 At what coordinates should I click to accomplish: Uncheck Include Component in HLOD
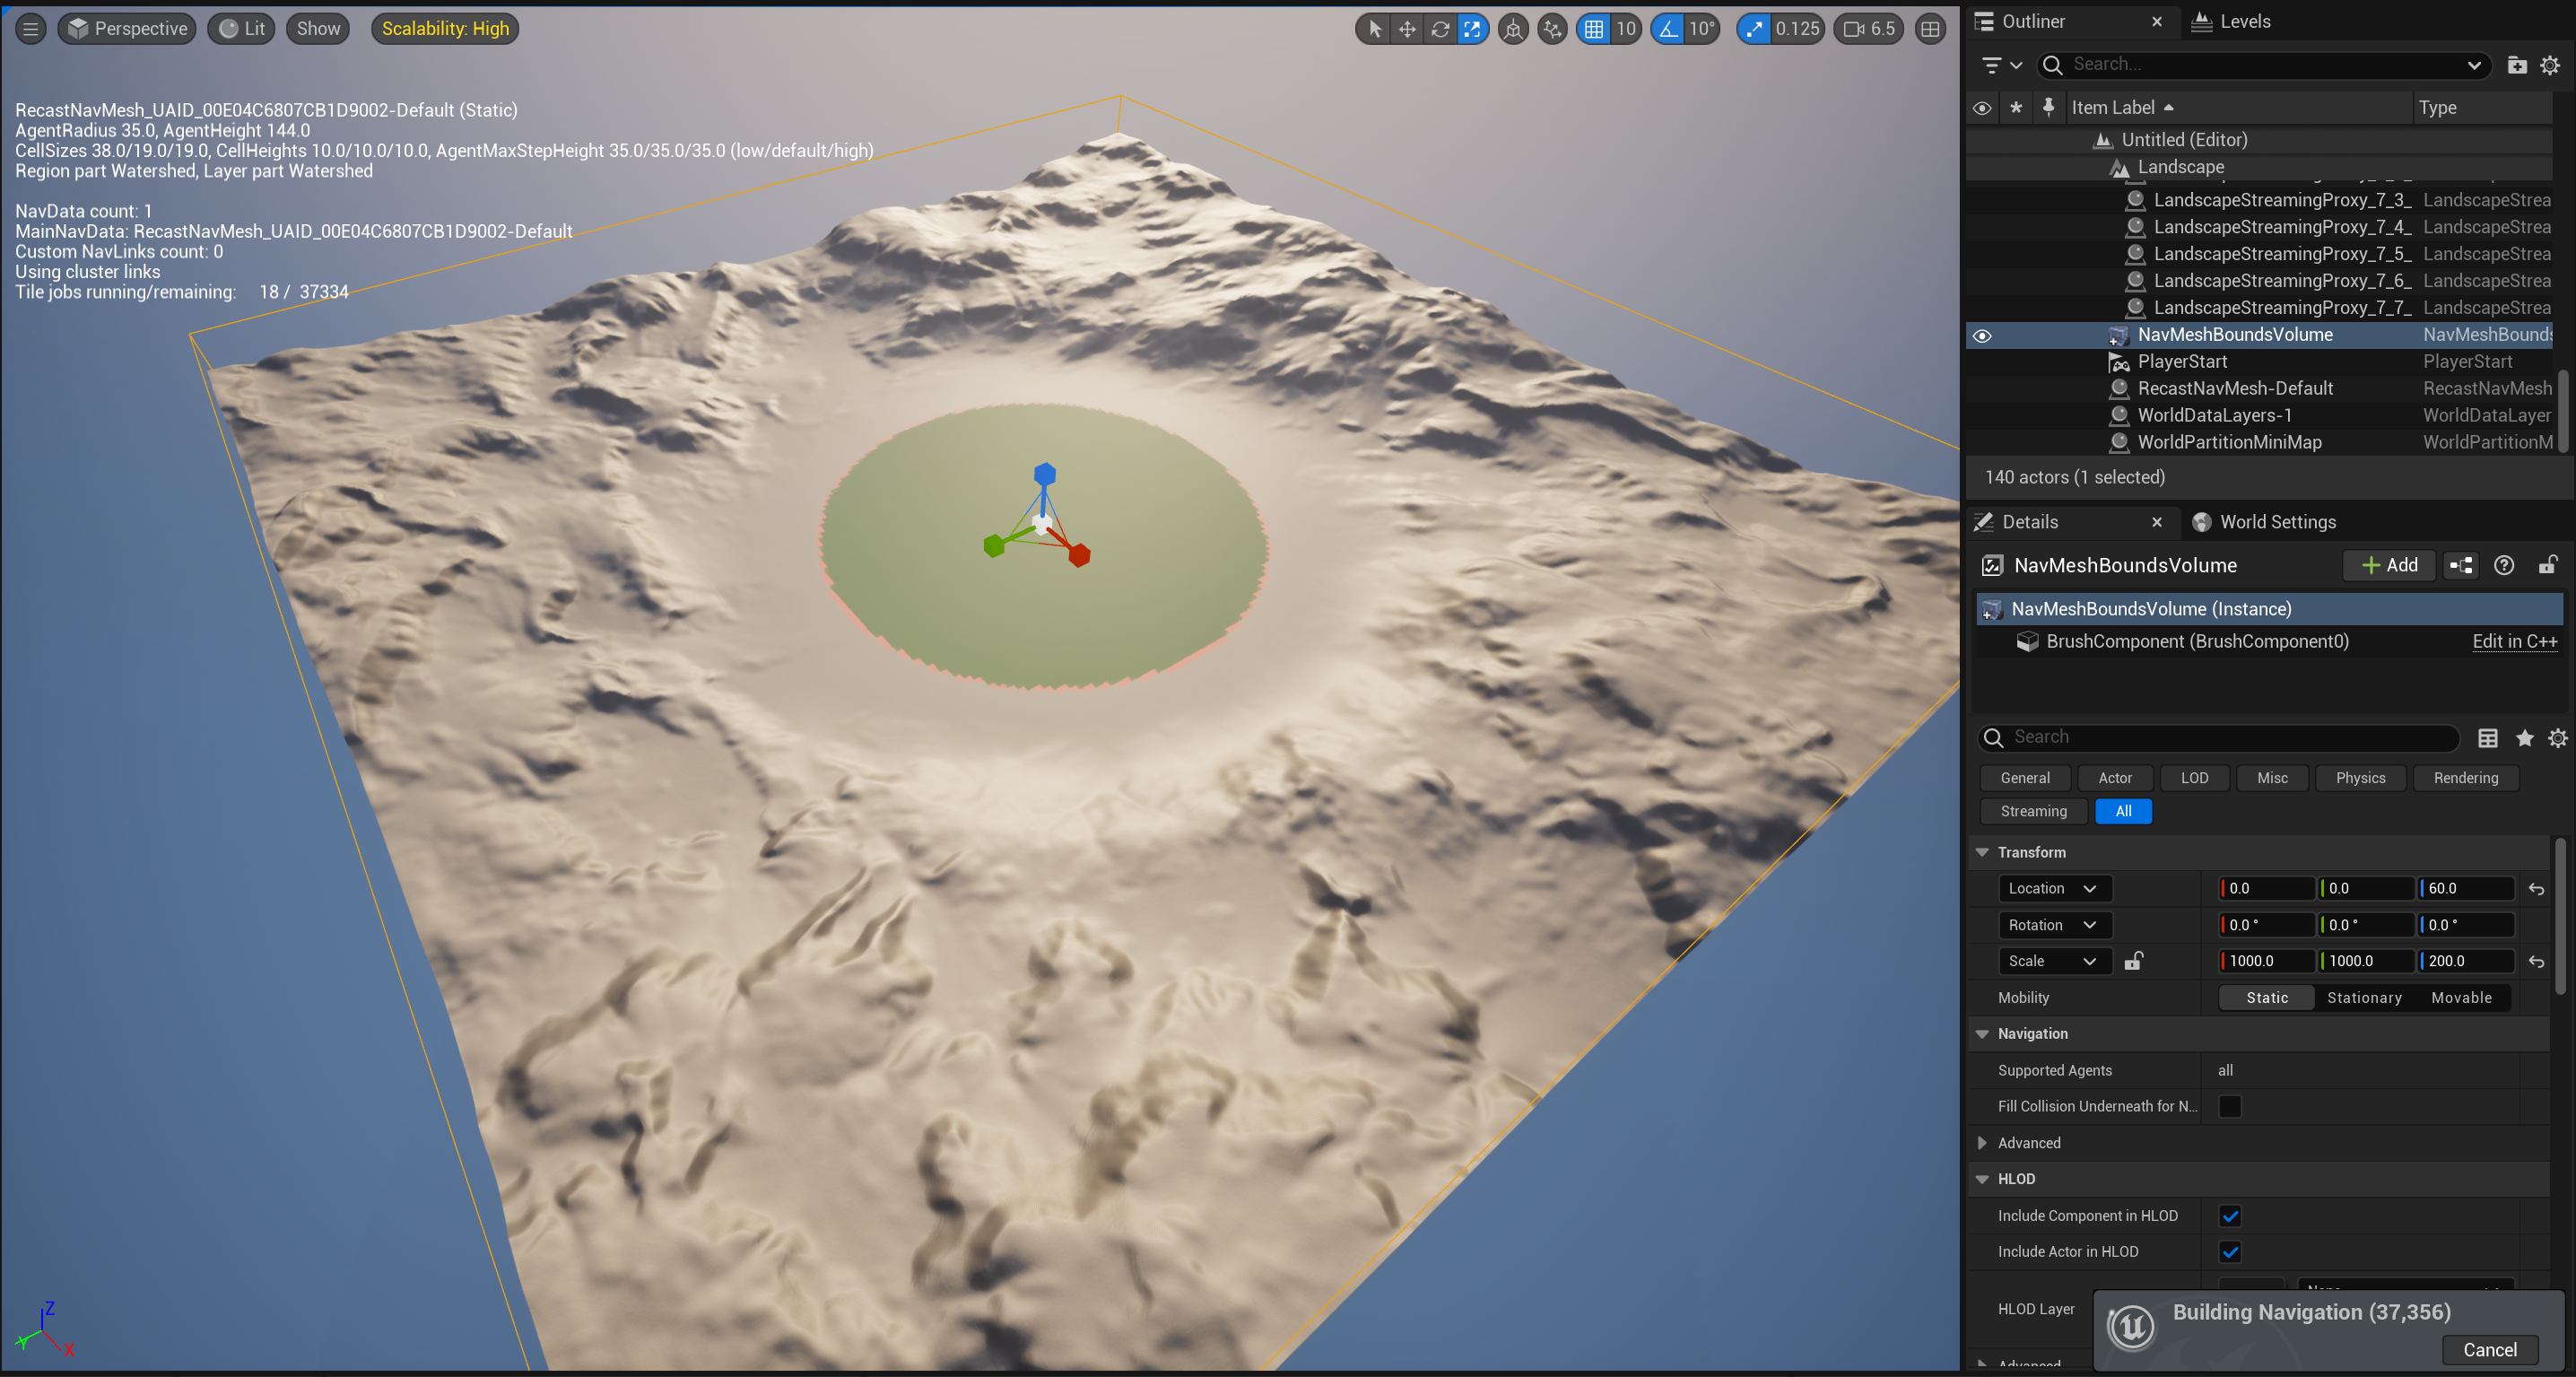click(2229, 1216)
